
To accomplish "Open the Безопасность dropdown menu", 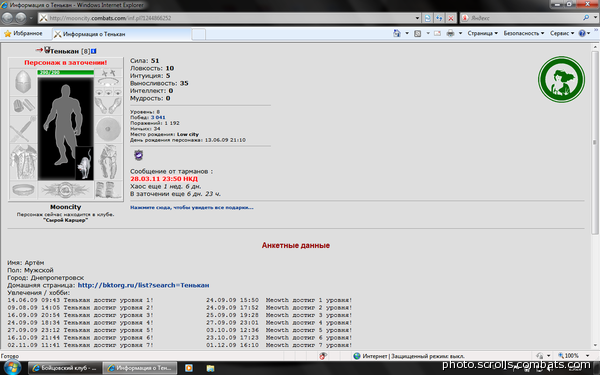I will 523,33.
